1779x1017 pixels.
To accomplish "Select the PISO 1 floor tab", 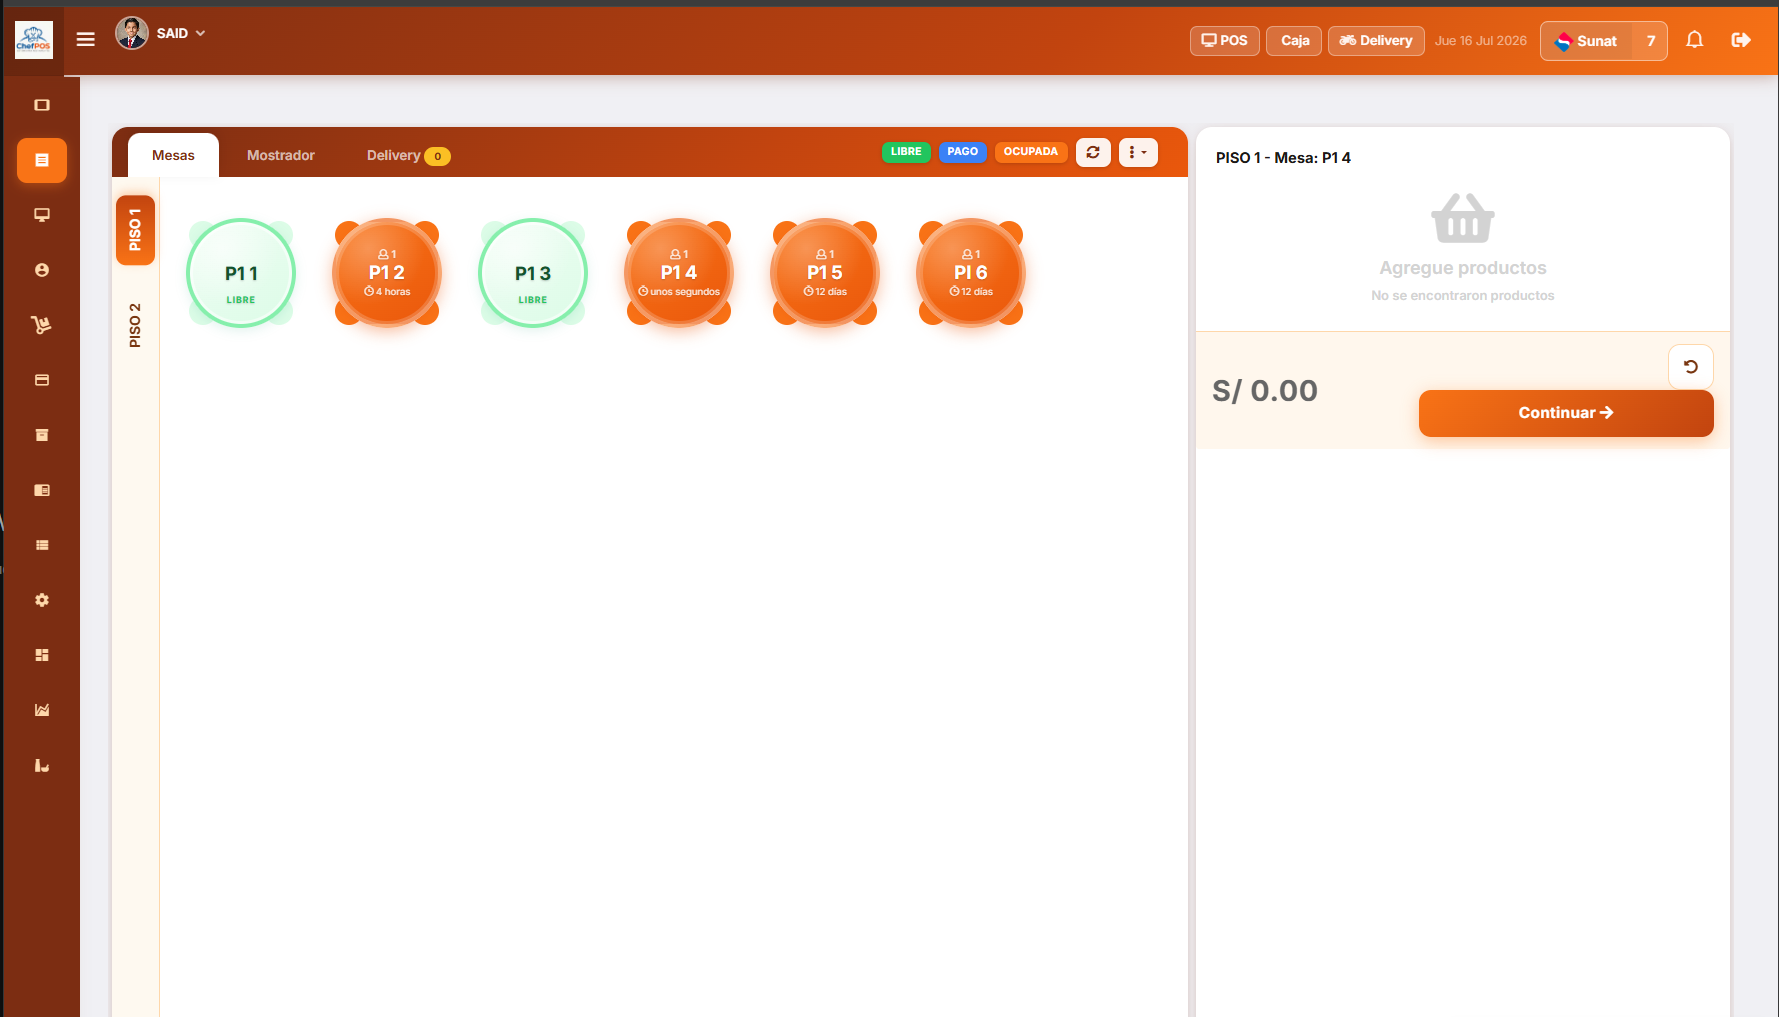I will point(135,230).
